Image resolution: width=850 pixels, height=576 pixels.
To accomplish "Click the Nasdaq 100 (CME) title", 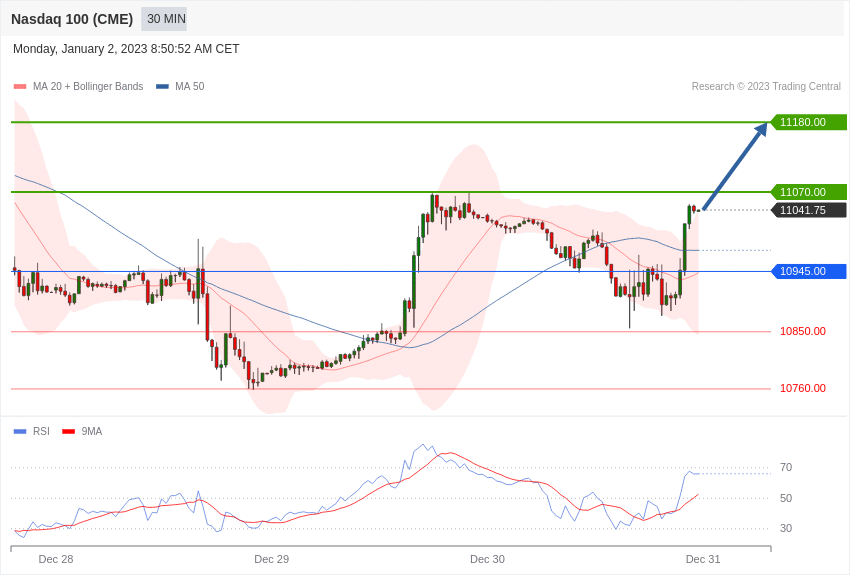I will point(72,20).
